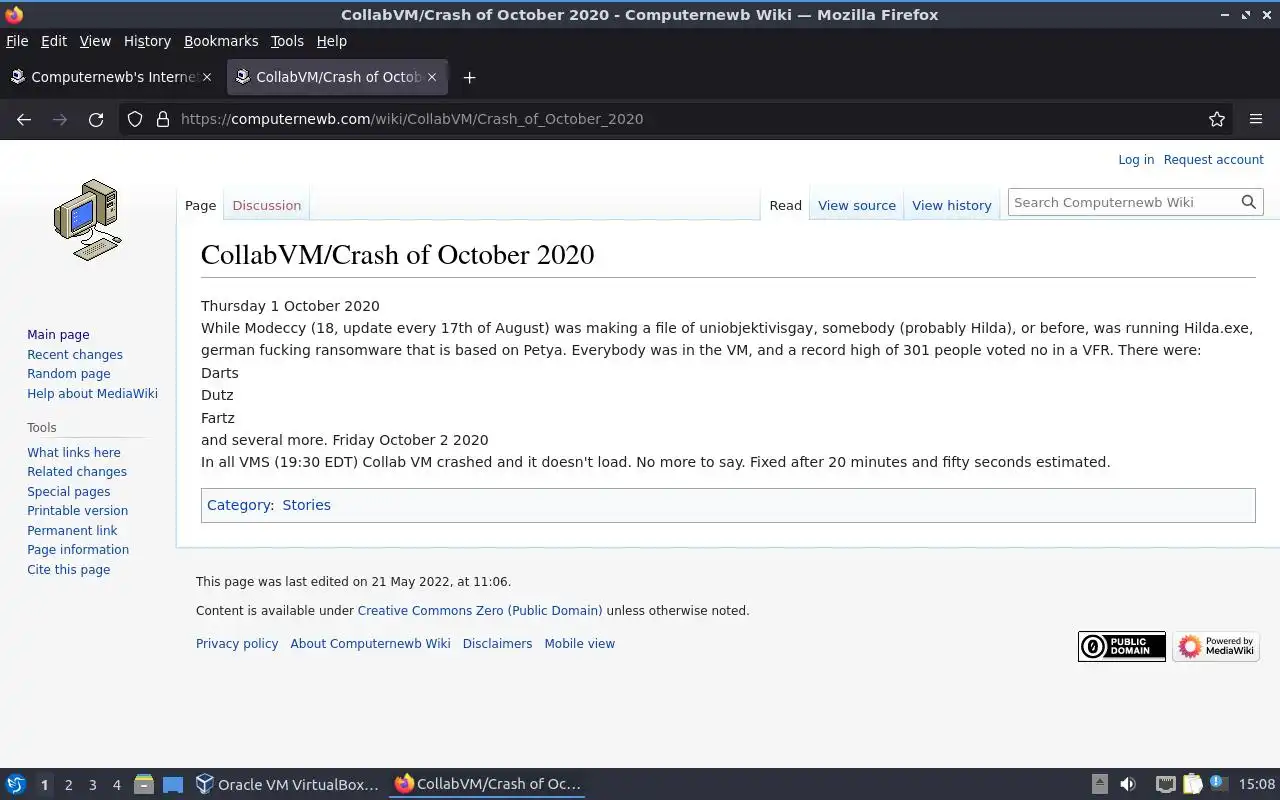Open the tracking protection shield icon
The image size is (1280, 800).
coord(135,119)
